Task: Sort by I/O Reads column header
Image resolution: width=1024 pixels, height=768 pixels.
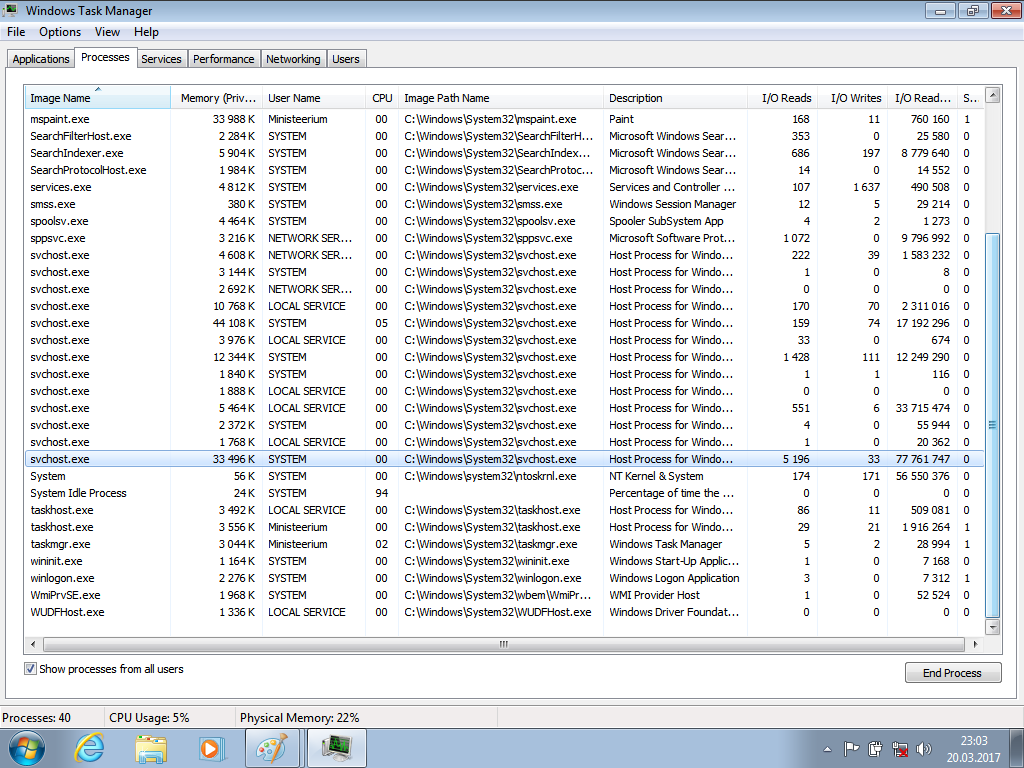Action: click(x=782, y=98)
